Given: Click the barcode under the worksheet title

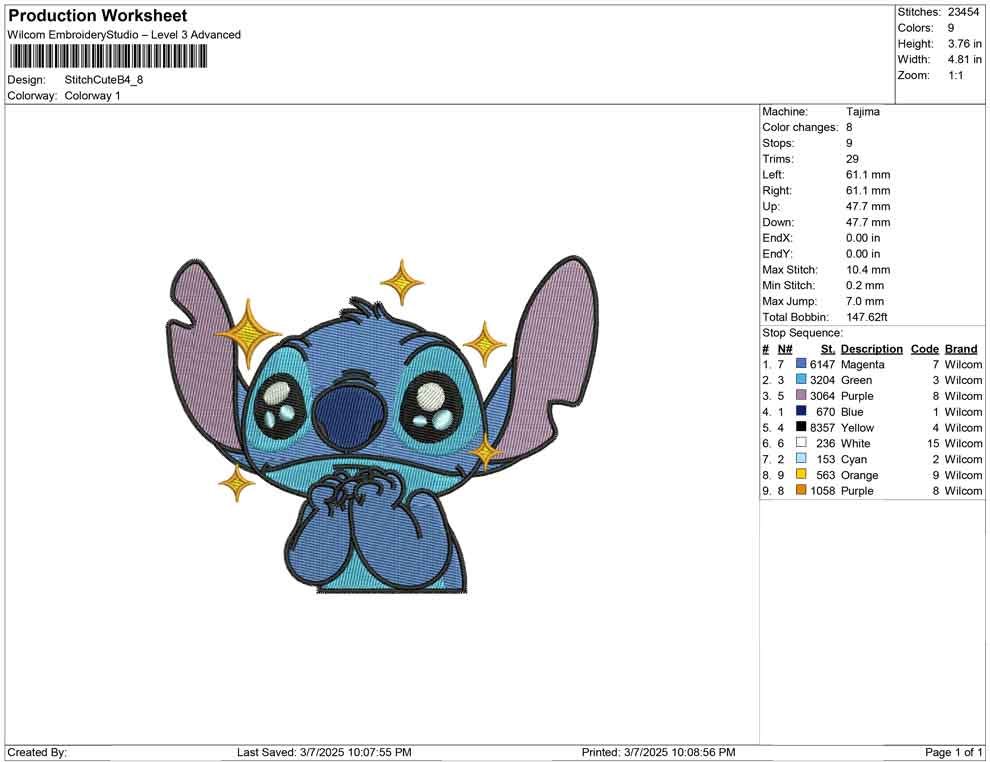Looking at the screenshot, I should pos(108,57).
